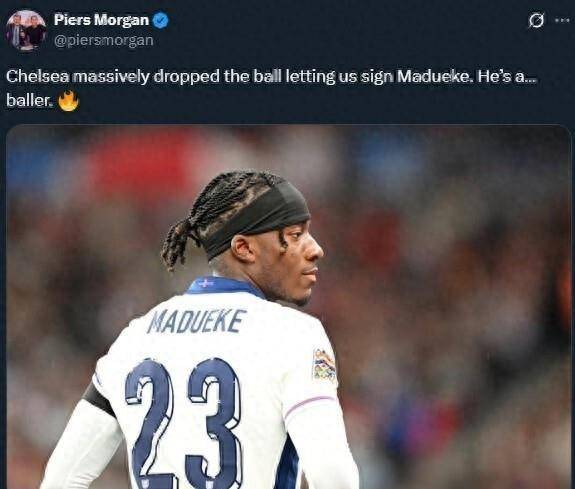Click the player's black headband

pyautogui.click(x=257, y=218)
